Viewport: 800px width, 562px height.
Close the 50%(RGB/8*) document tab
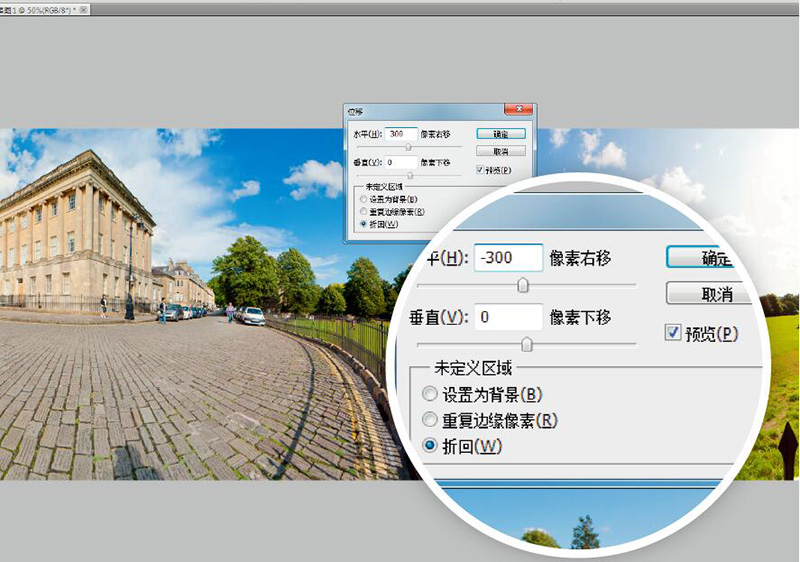tap(84, 10)
